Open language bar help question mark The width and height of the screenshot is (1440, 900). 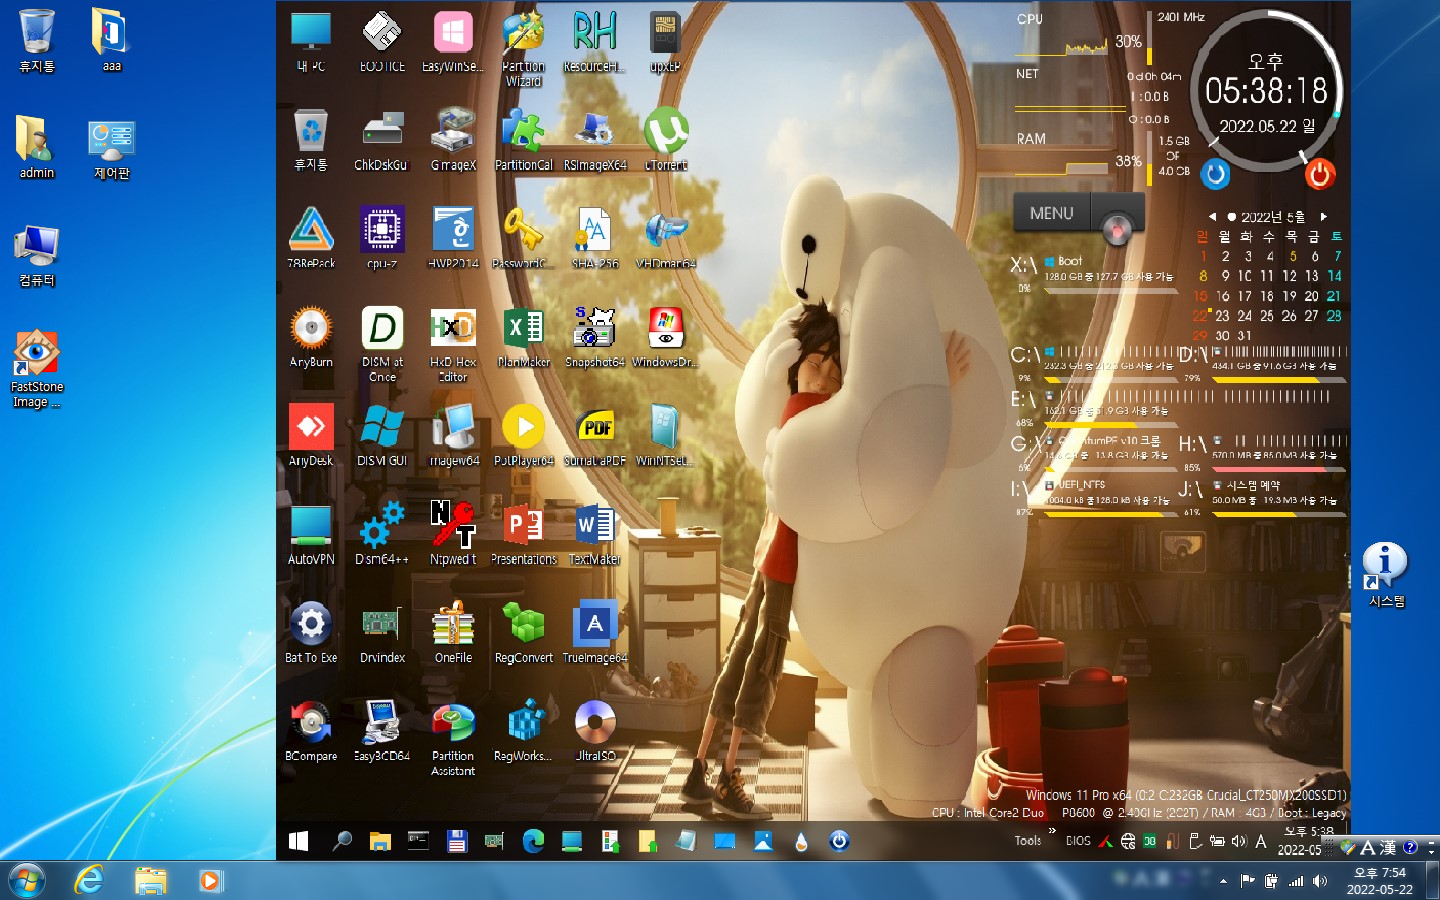click(1410, 847)
